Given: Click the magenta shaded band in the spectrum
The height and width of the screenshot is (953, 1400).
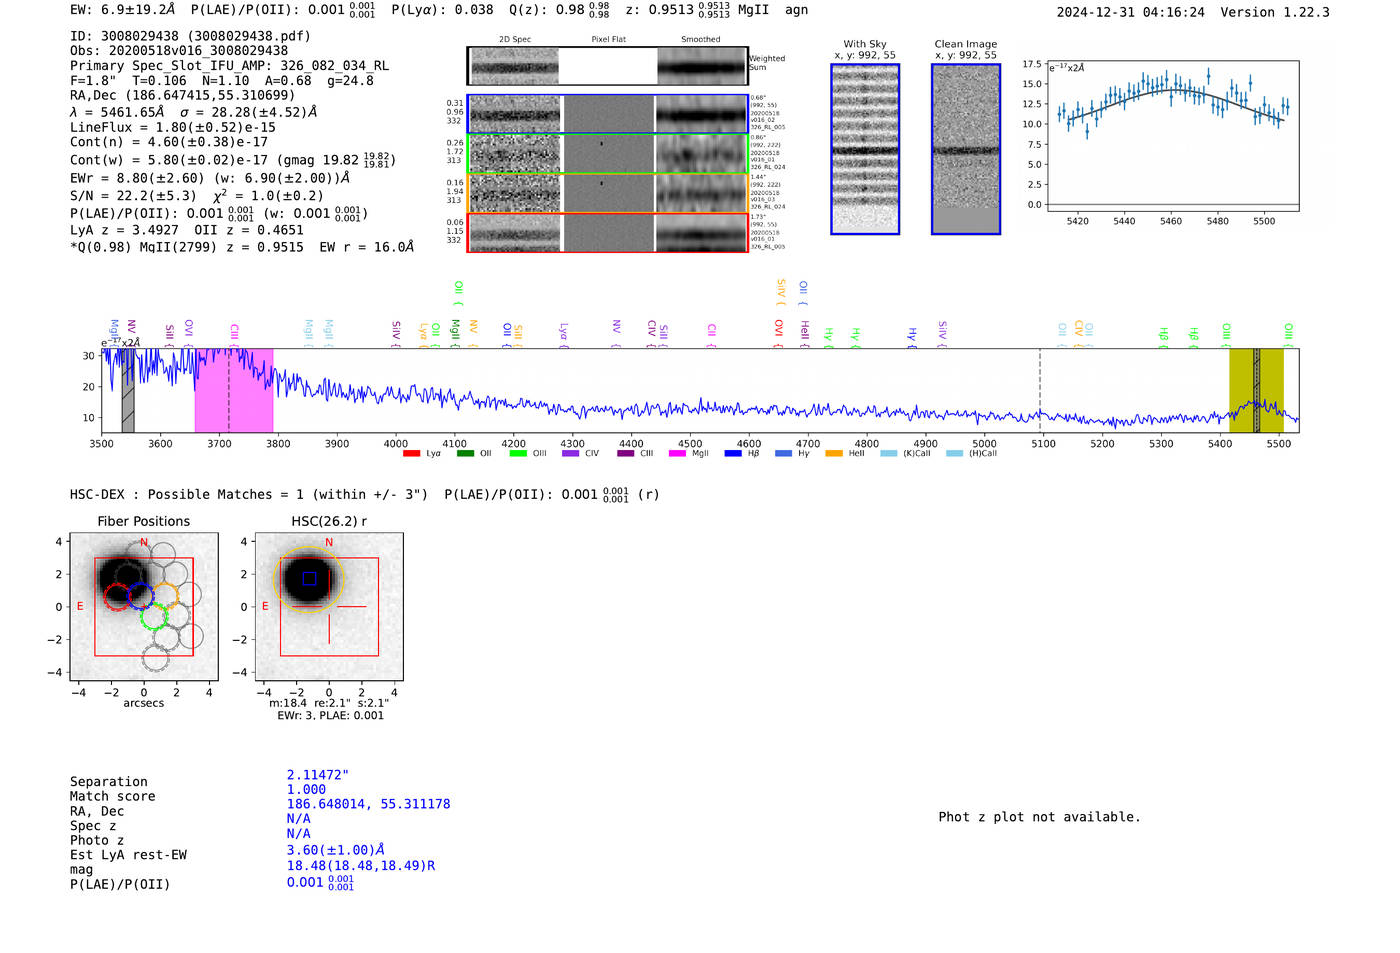Looking at the screenshot, I should (x=234, y=390).
